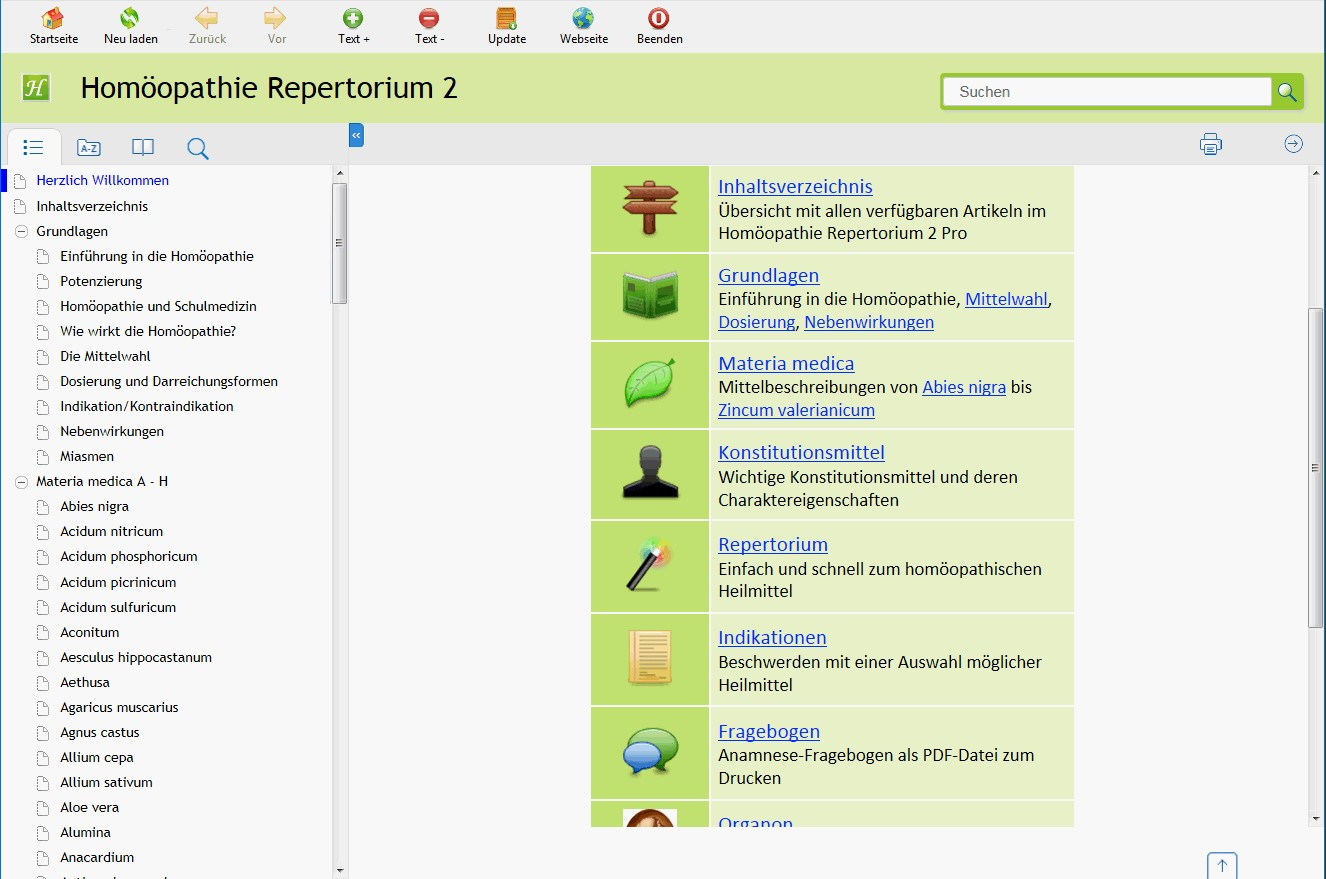Screen dimensions: 1326x879
Task: Go forward using the Vor arrow
Action: click(273, 25)
